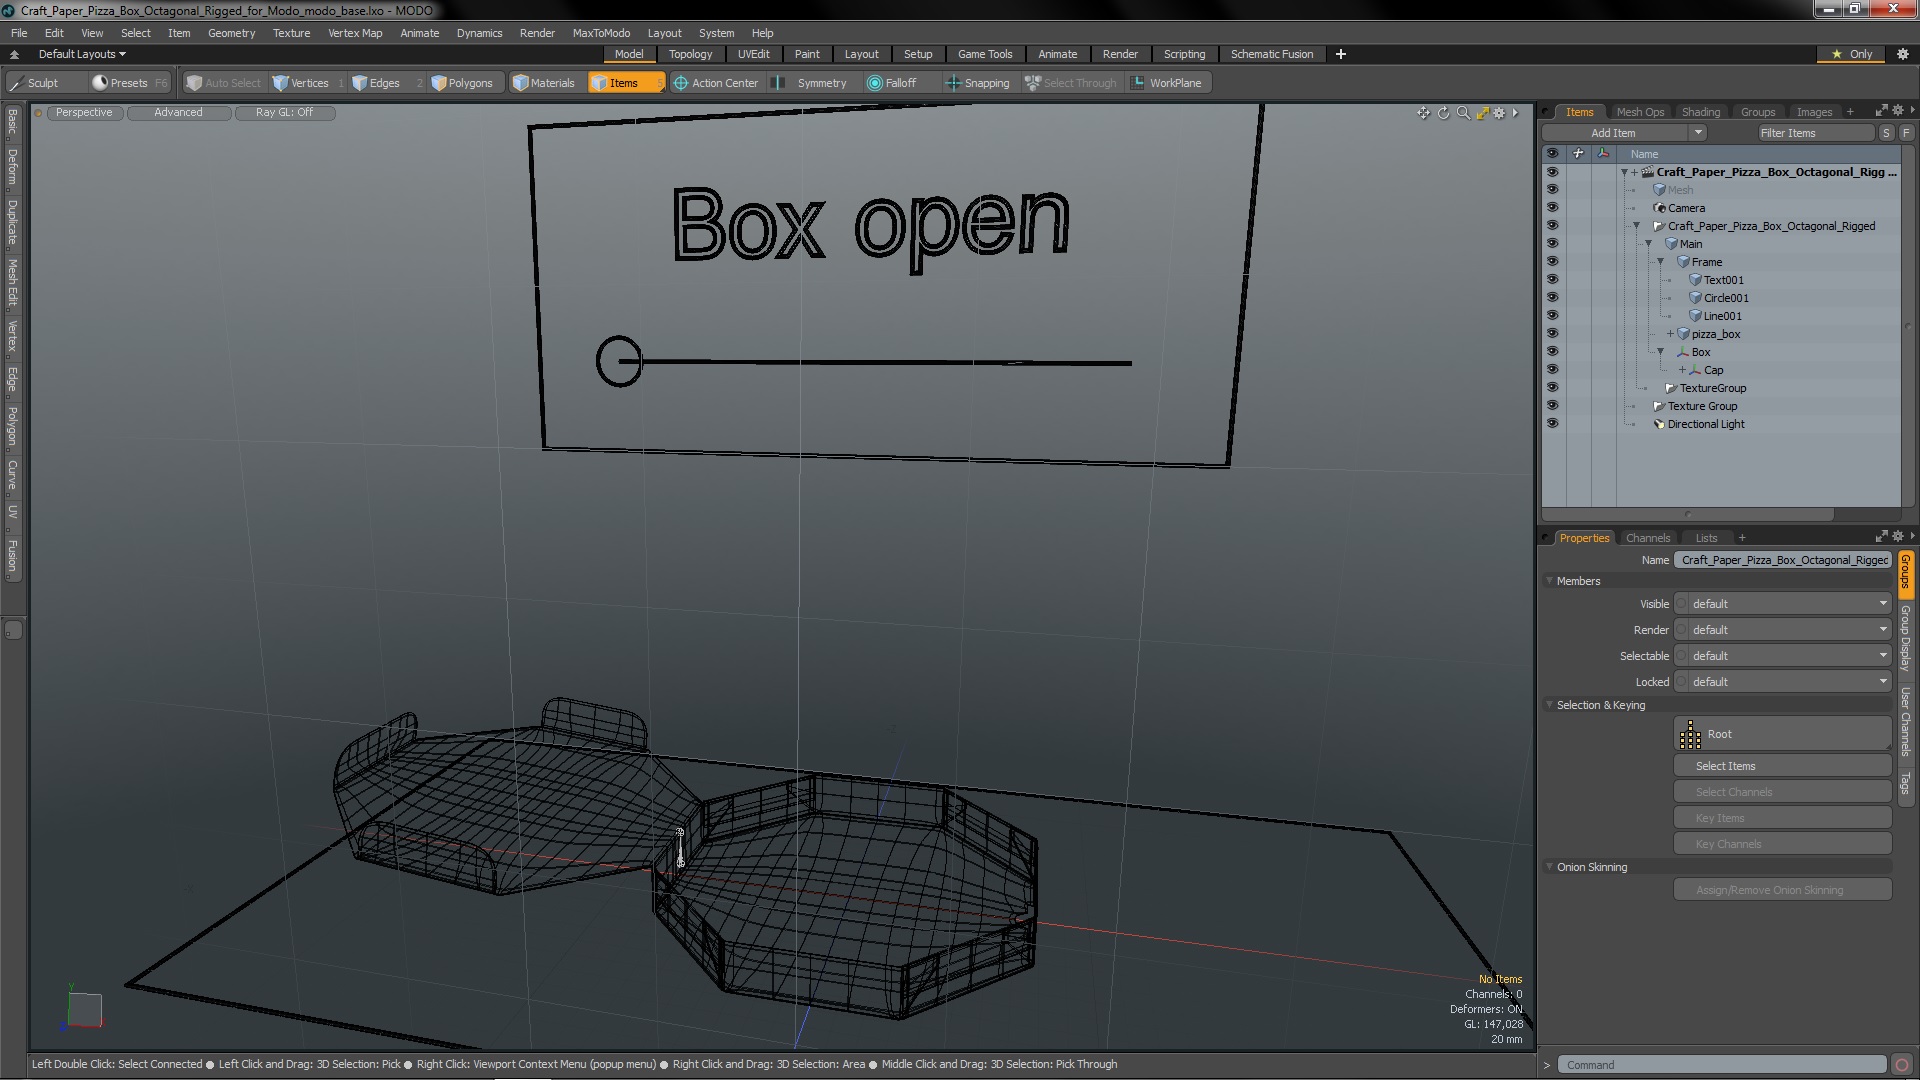
Task: Click the Select Items button
Action: click(1782, 766)
